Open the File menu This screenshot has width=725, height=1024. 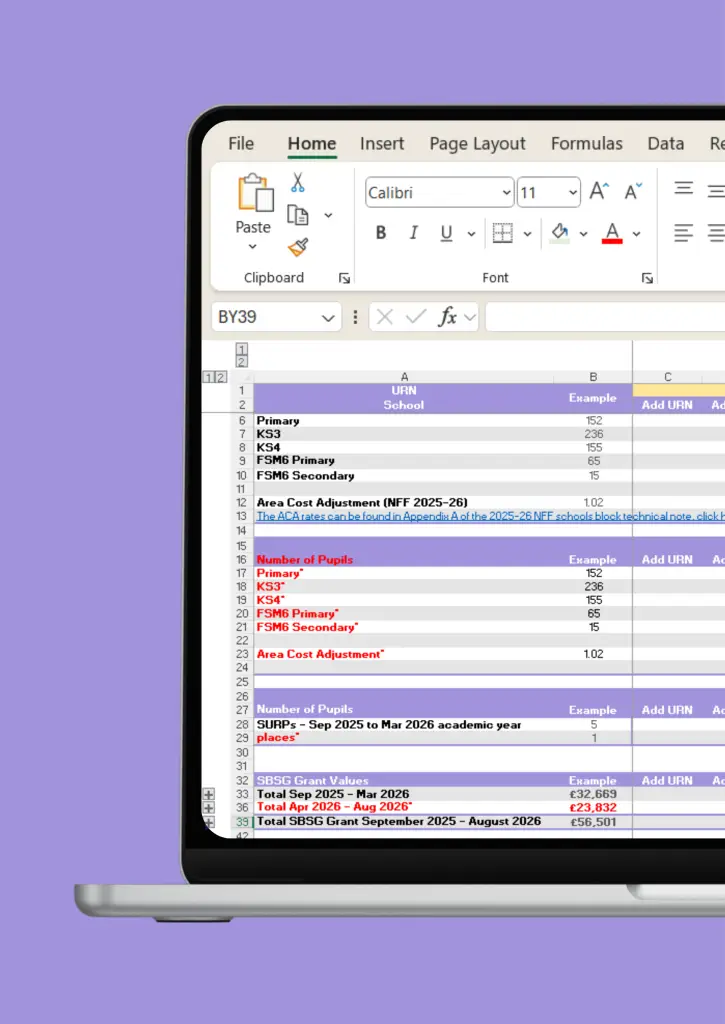[241, 144]
